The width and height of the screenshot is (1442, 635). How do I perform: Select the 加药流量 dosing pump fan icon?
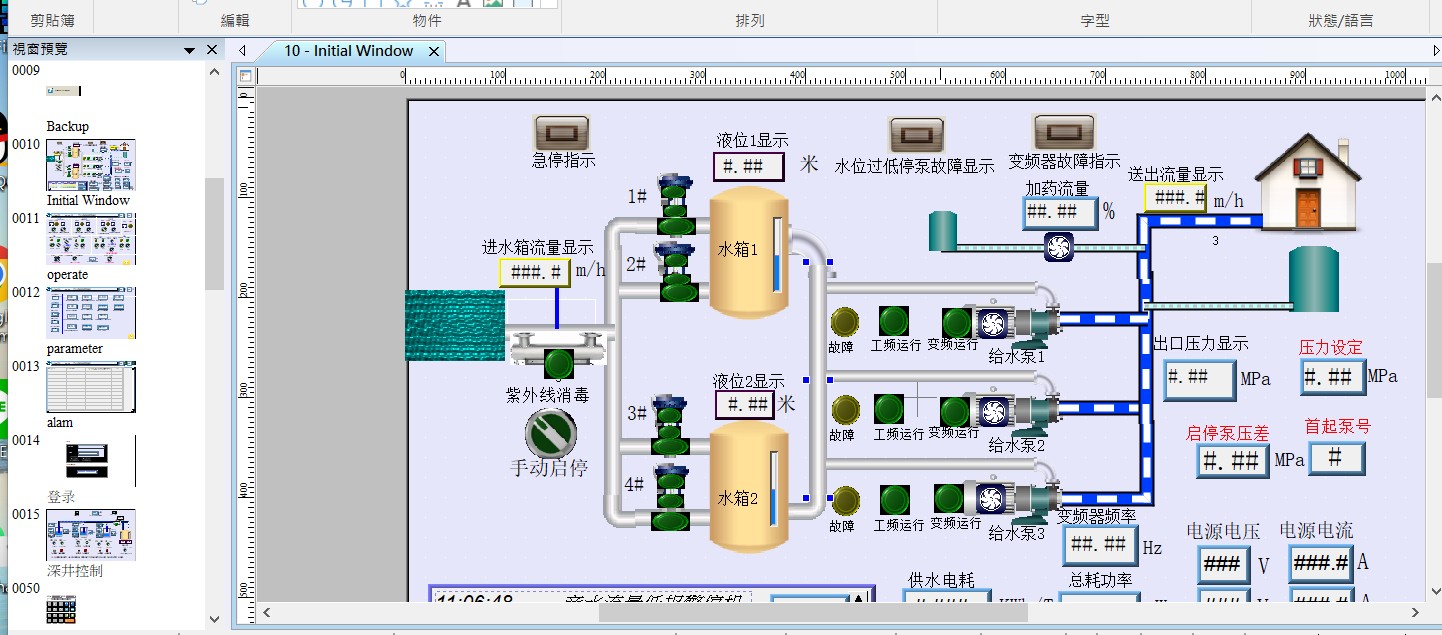point(1058,247)
